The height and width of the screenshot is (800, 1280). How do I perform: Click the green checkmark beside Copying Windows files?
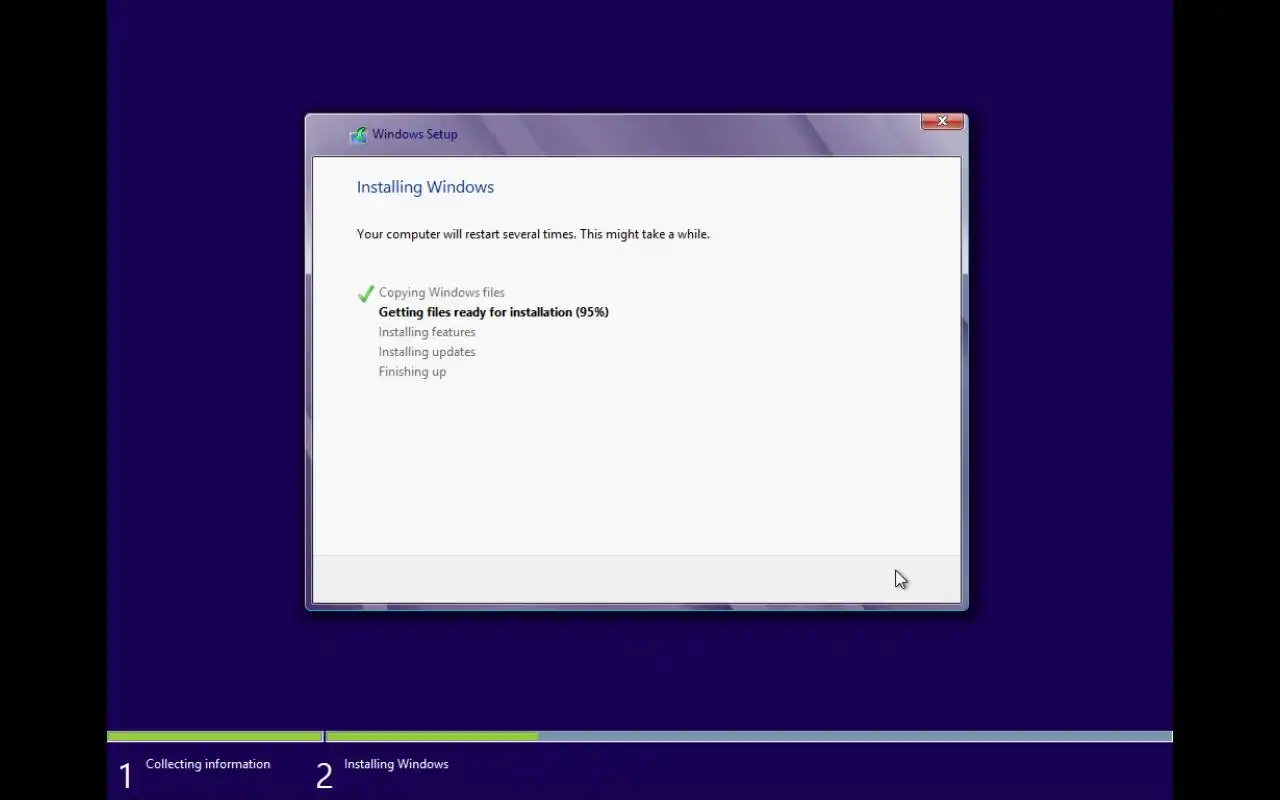[x=366, y=293]
